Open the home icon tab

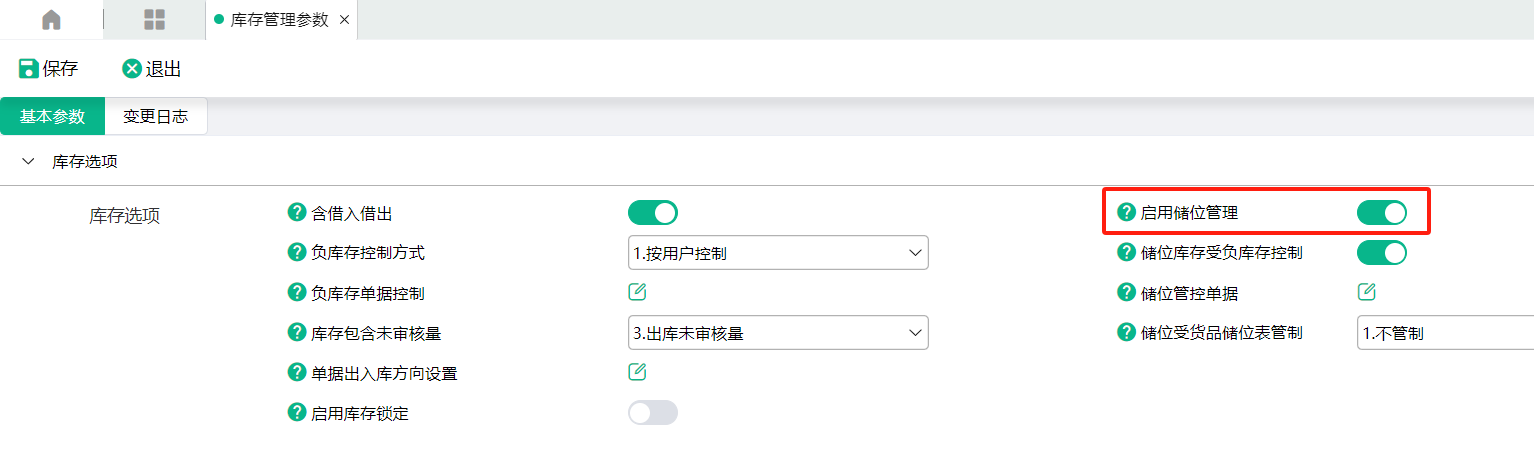tap(51, 19)
